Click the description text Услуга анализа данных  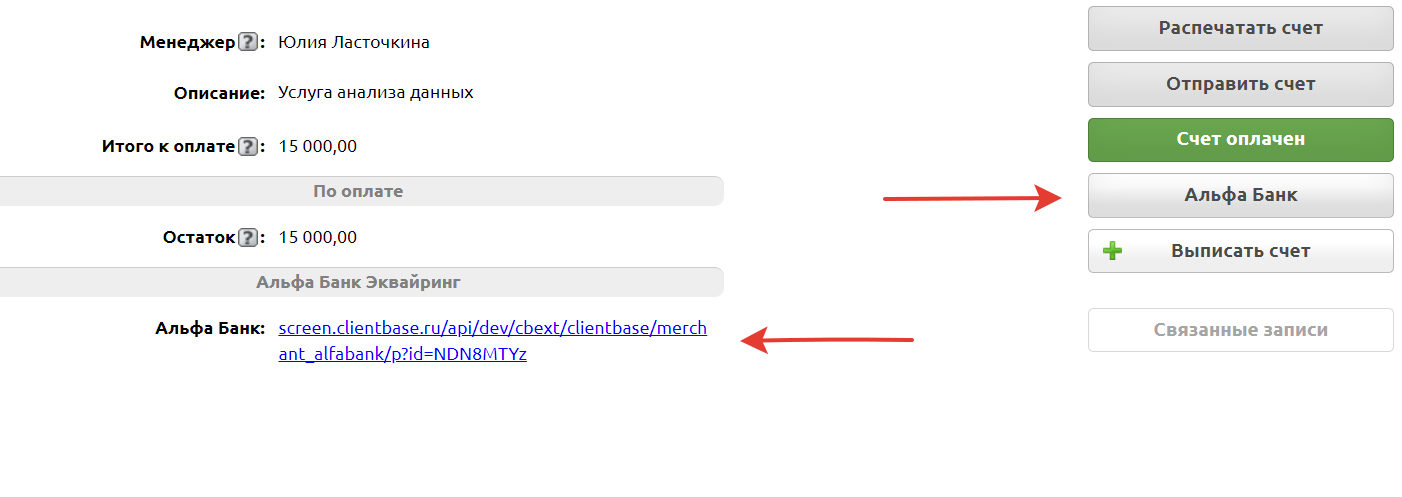coord(376,93)
